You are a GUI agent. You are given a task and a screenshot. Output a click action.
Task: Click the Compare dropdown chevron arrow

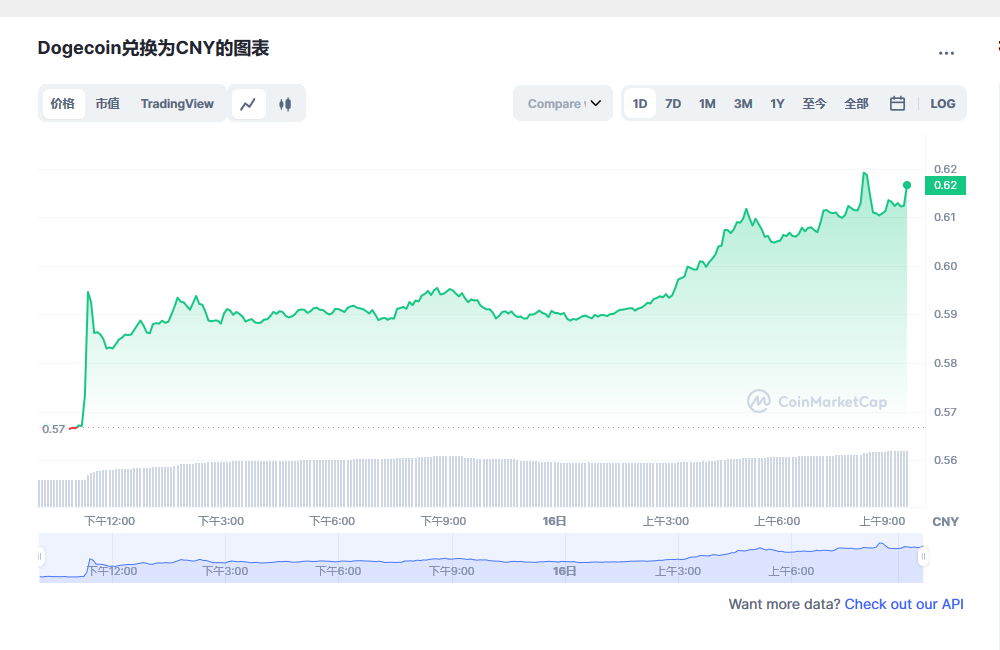(x=596, y=104)
